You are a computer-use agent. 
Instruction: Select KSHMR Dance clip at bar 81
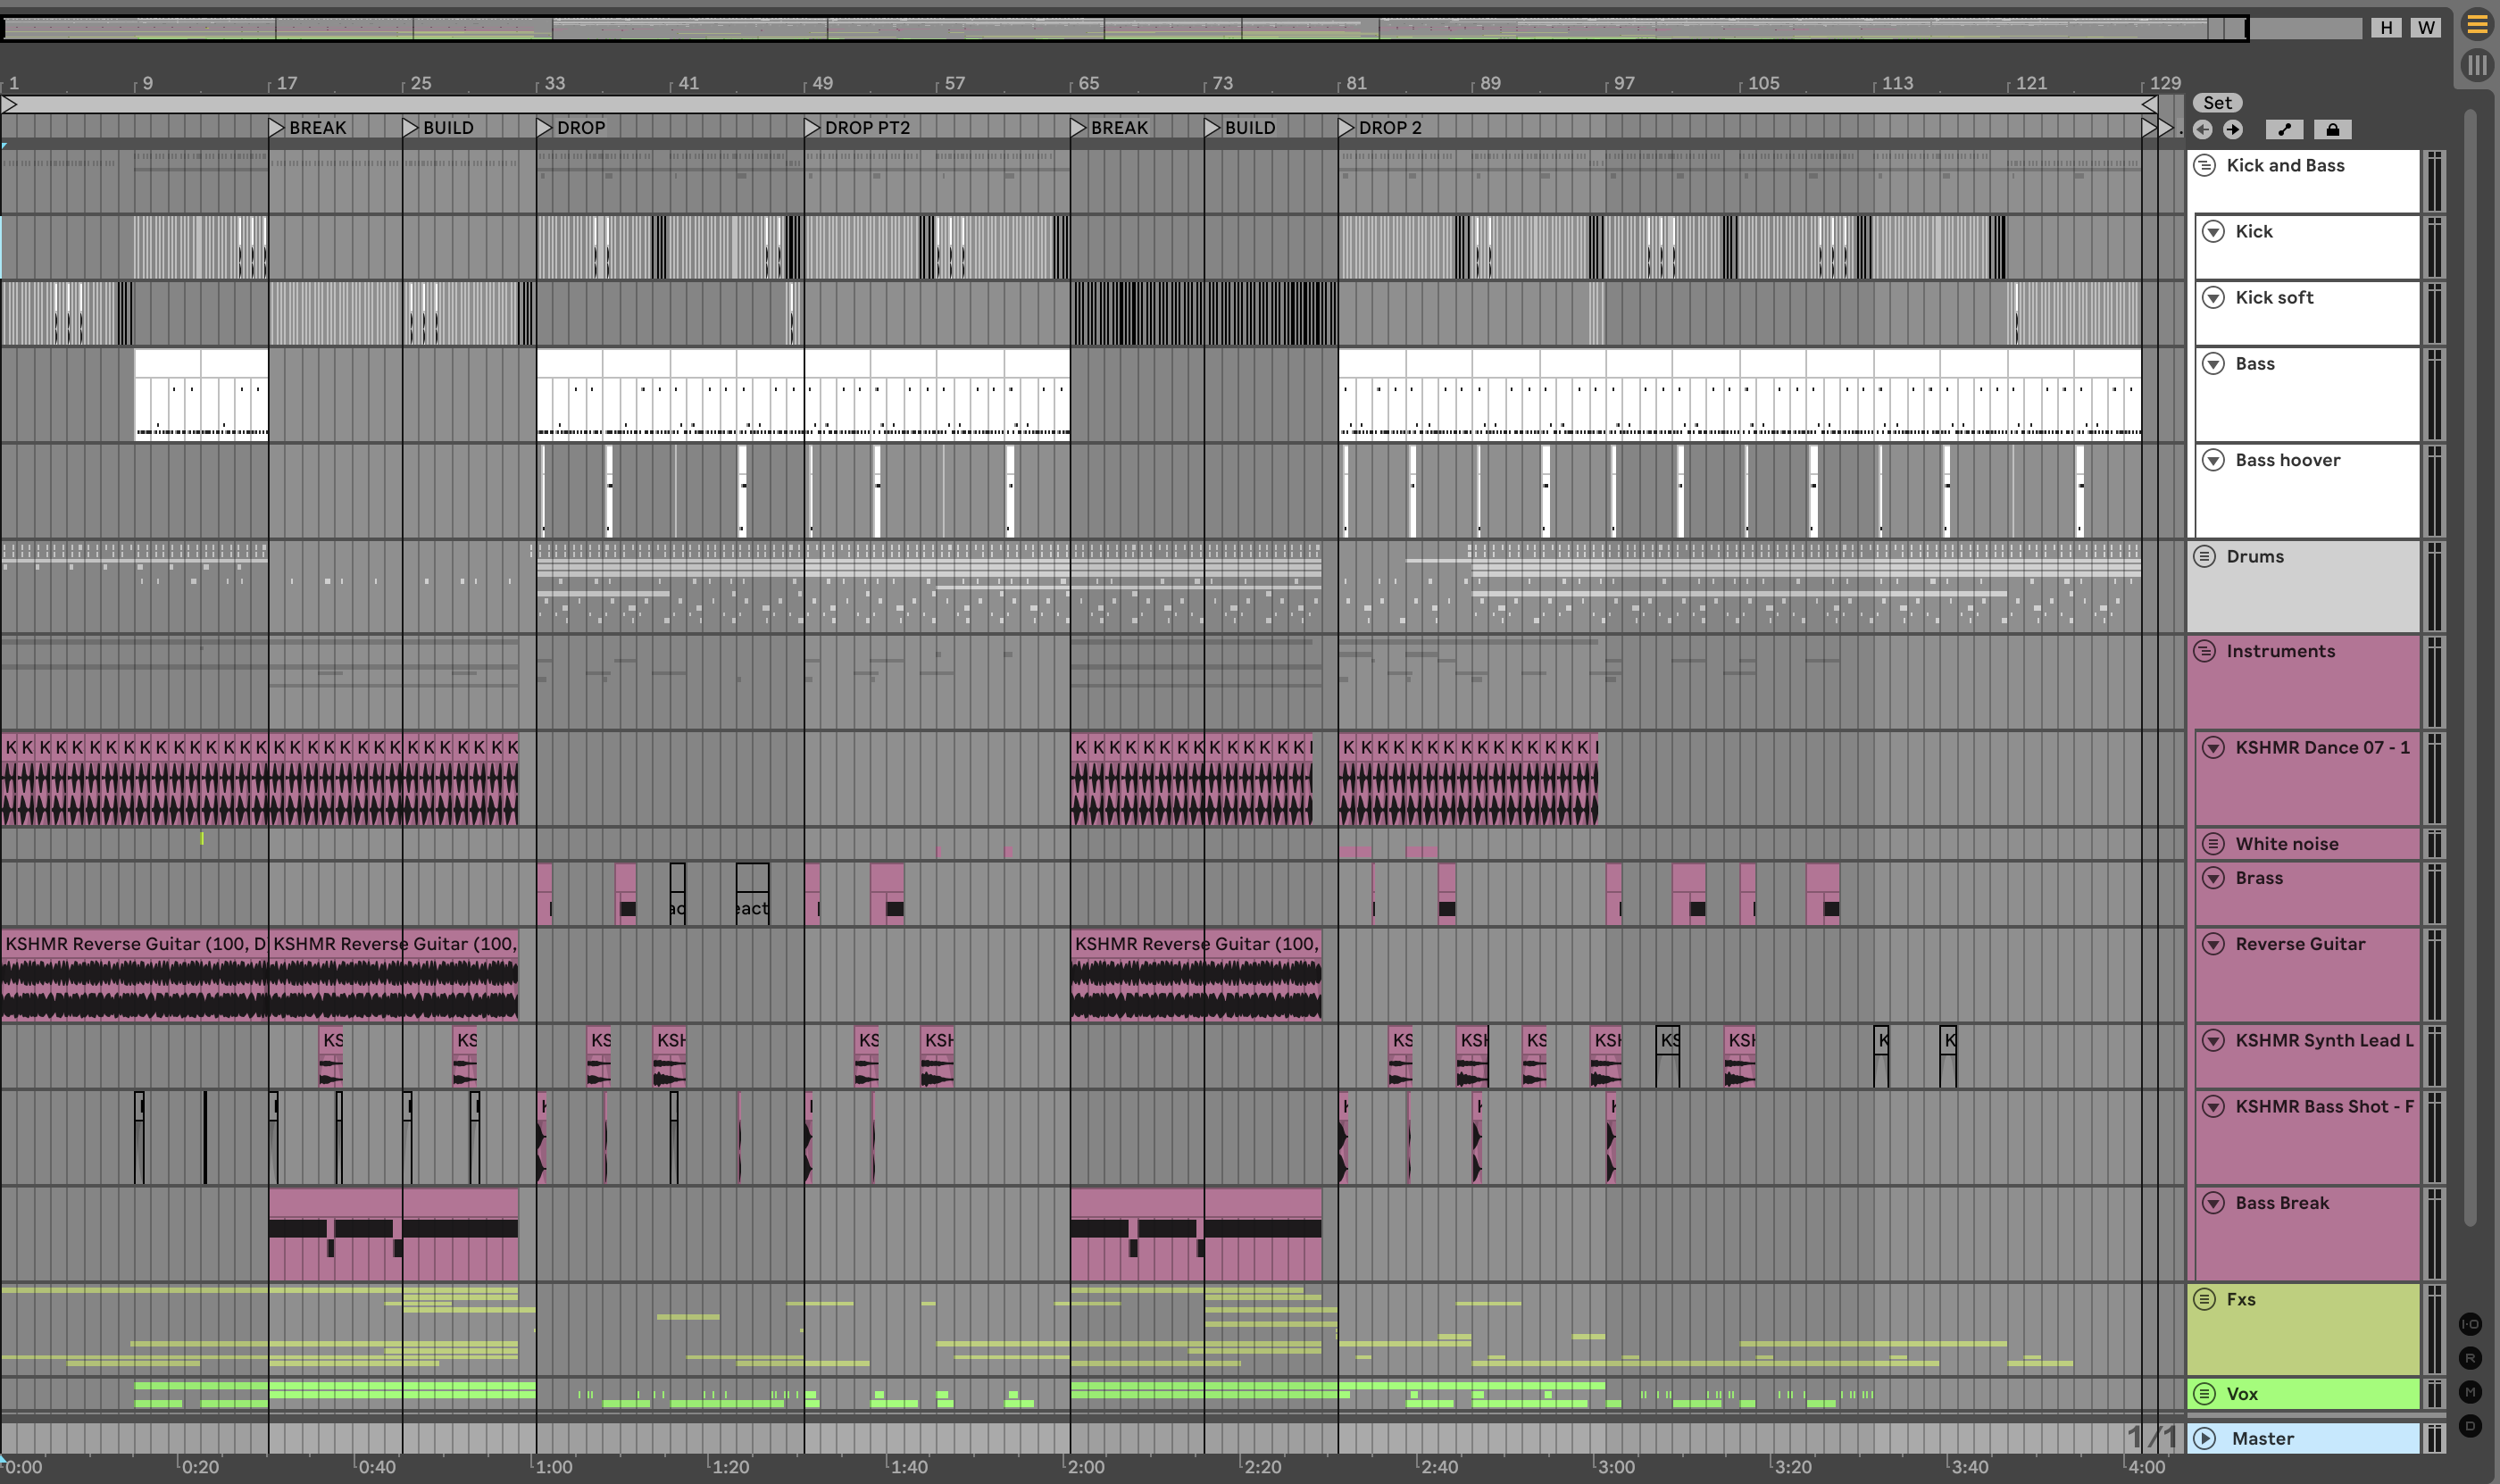(x=1468, y=779)
